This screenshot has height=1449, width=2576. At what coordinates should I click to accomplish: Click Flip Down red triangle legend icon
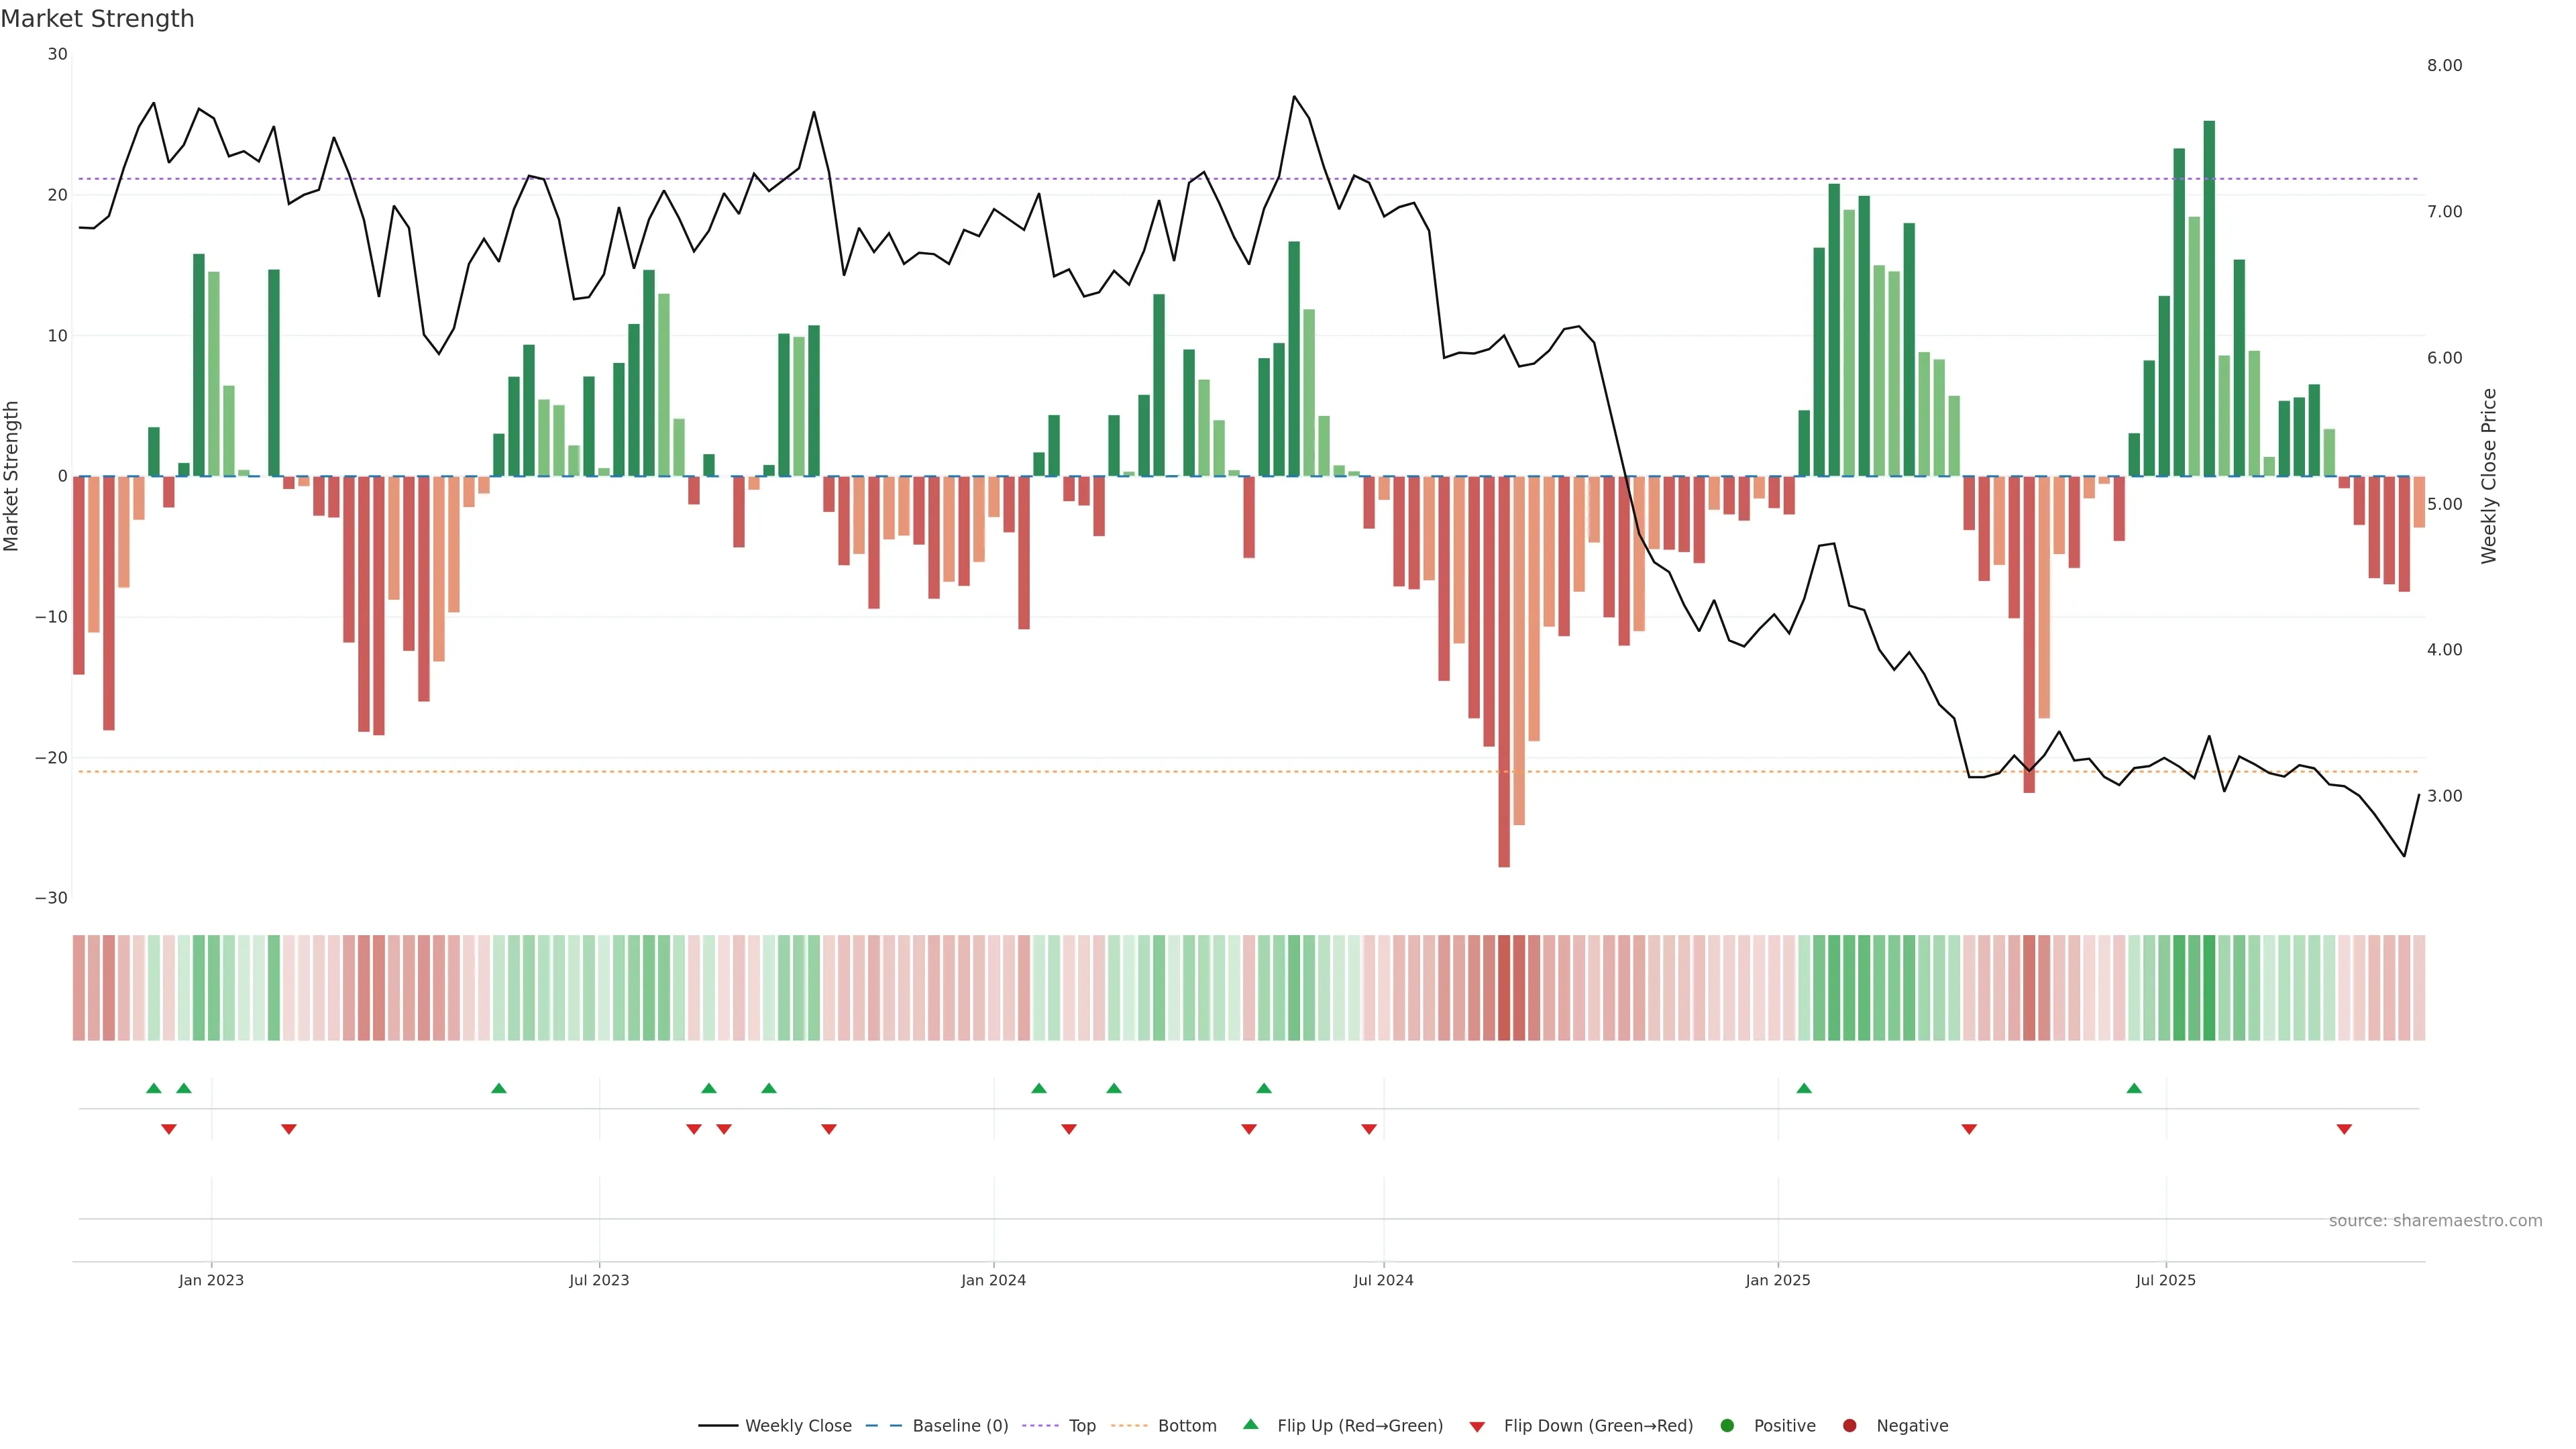pos(1477,1426)
